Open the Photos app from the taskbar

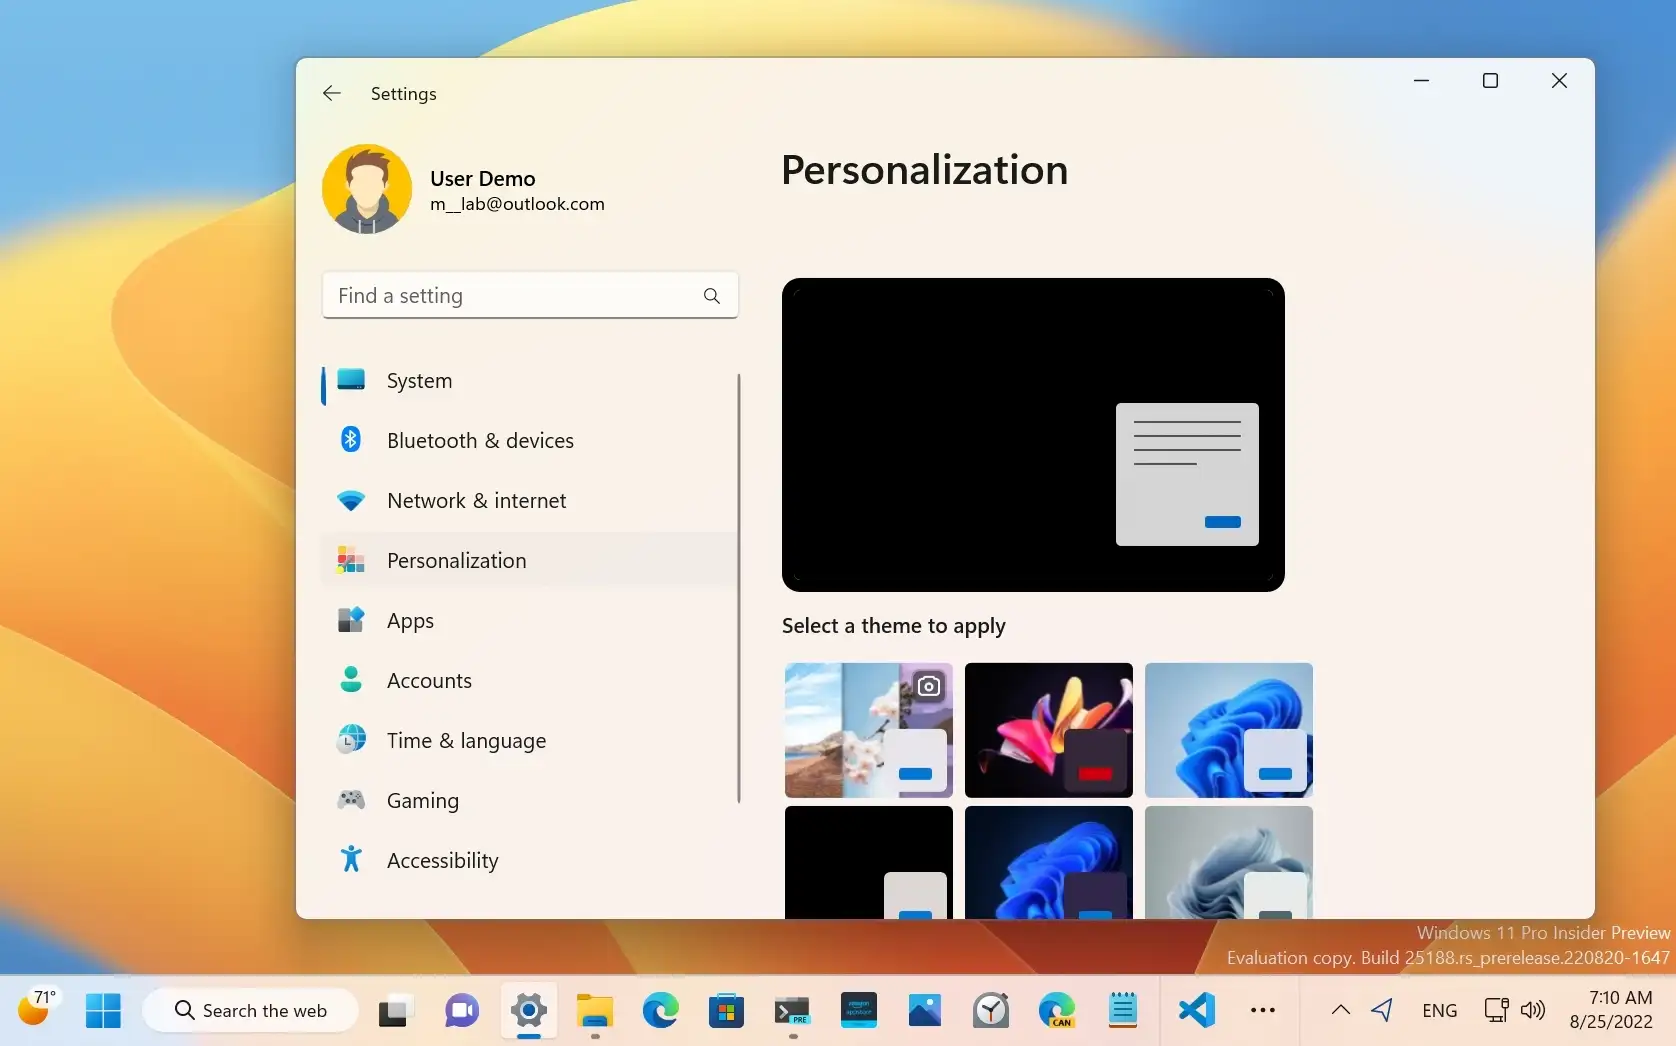click(925, 1012)
